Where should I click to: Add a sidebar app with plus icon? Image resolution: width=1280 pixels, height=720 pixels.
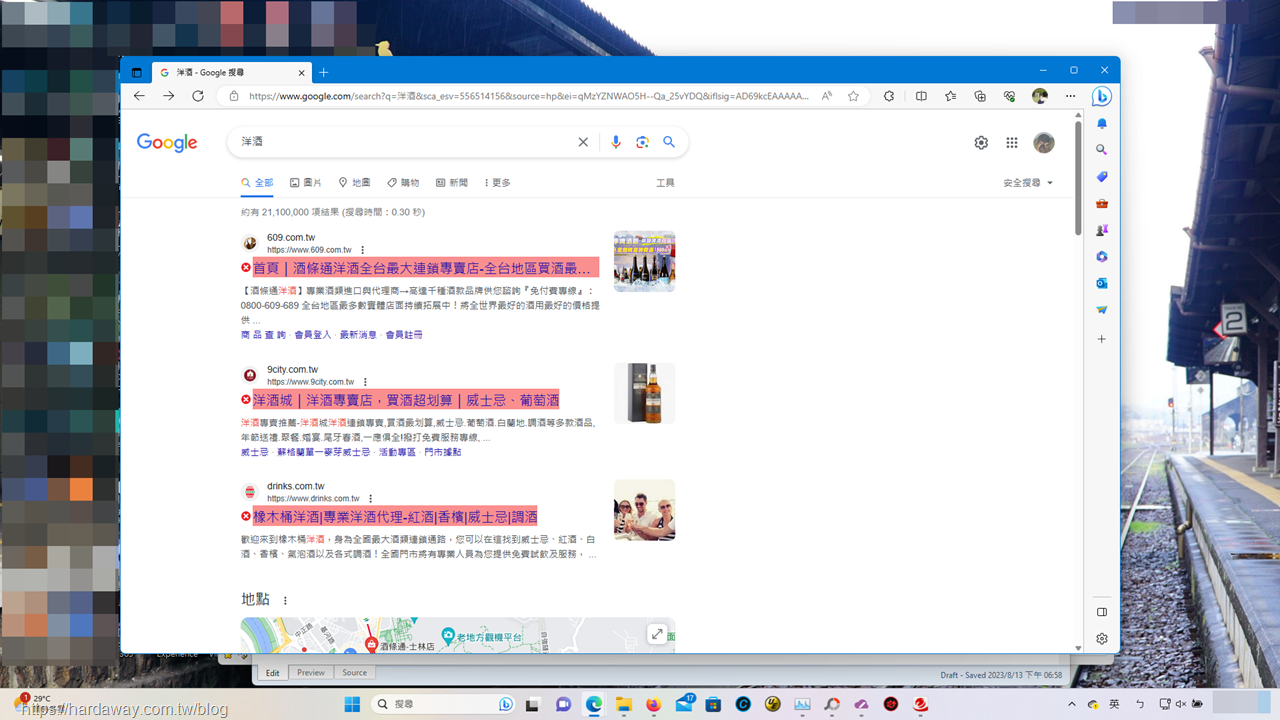click(1102, 339)
